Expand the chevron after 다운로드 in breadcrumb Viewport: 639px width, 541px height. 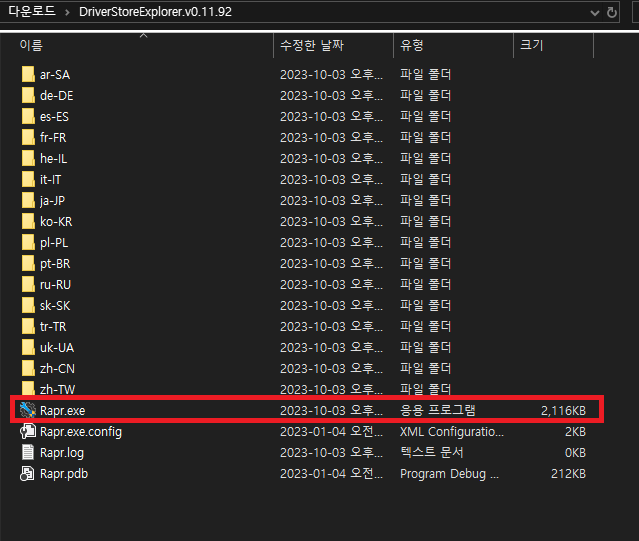click(x=67, y=12)
